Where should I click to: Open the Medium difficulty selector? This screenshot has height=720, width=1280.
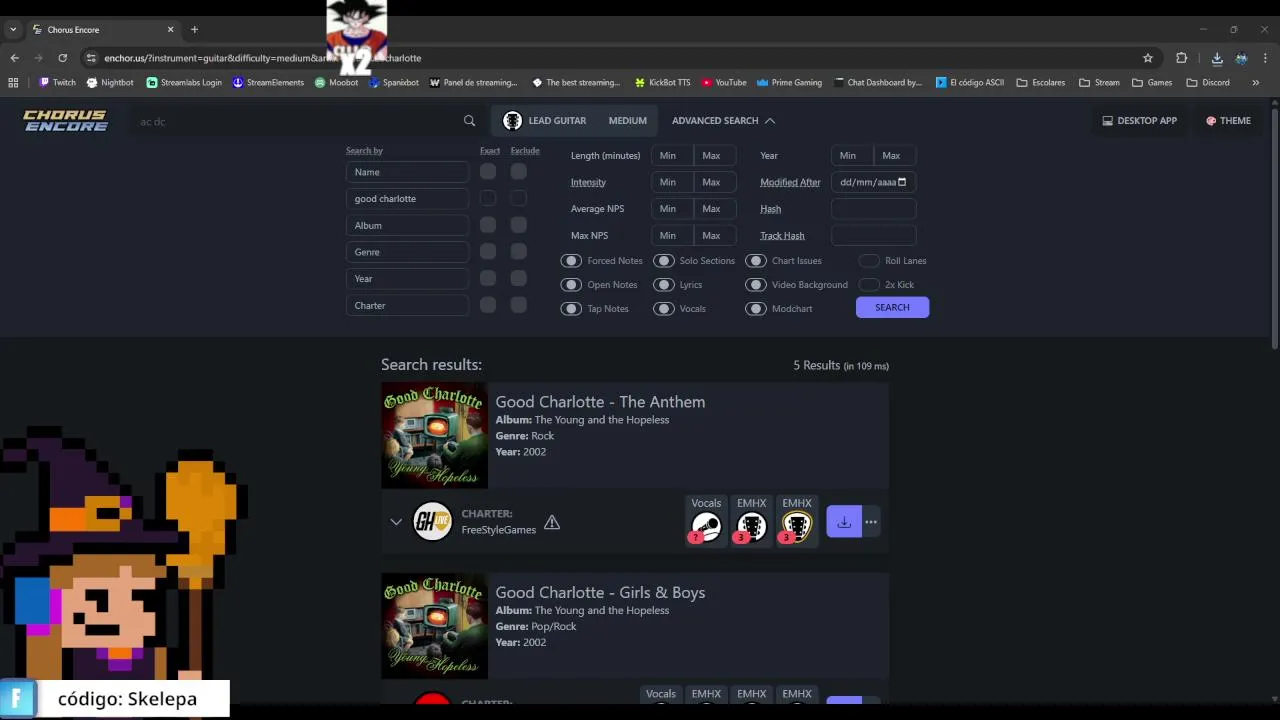[628, 121]
